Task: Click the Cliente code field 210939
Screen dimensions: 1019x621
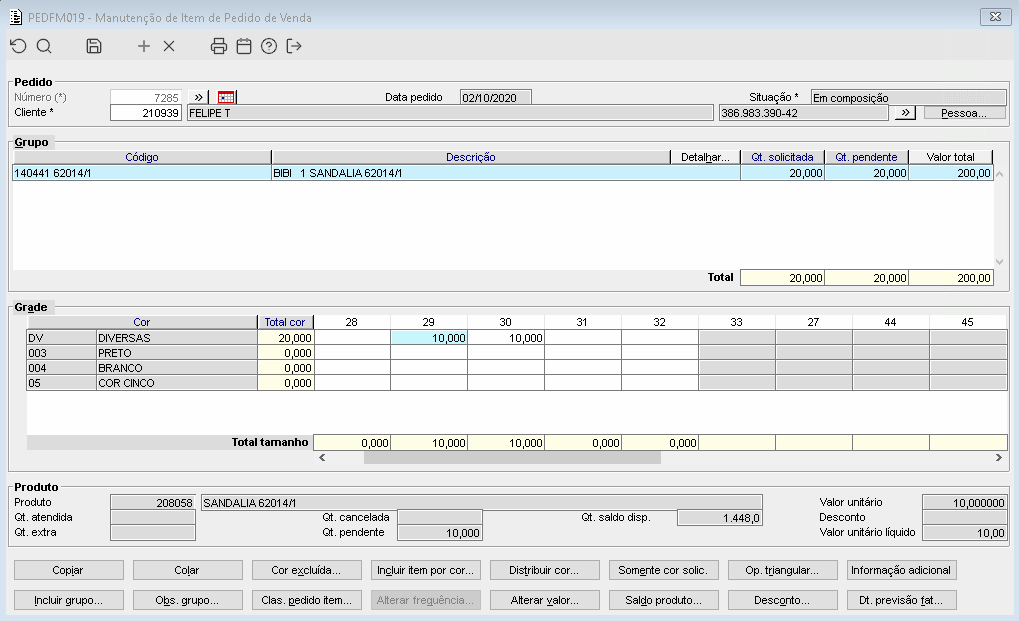Action: 146,113
